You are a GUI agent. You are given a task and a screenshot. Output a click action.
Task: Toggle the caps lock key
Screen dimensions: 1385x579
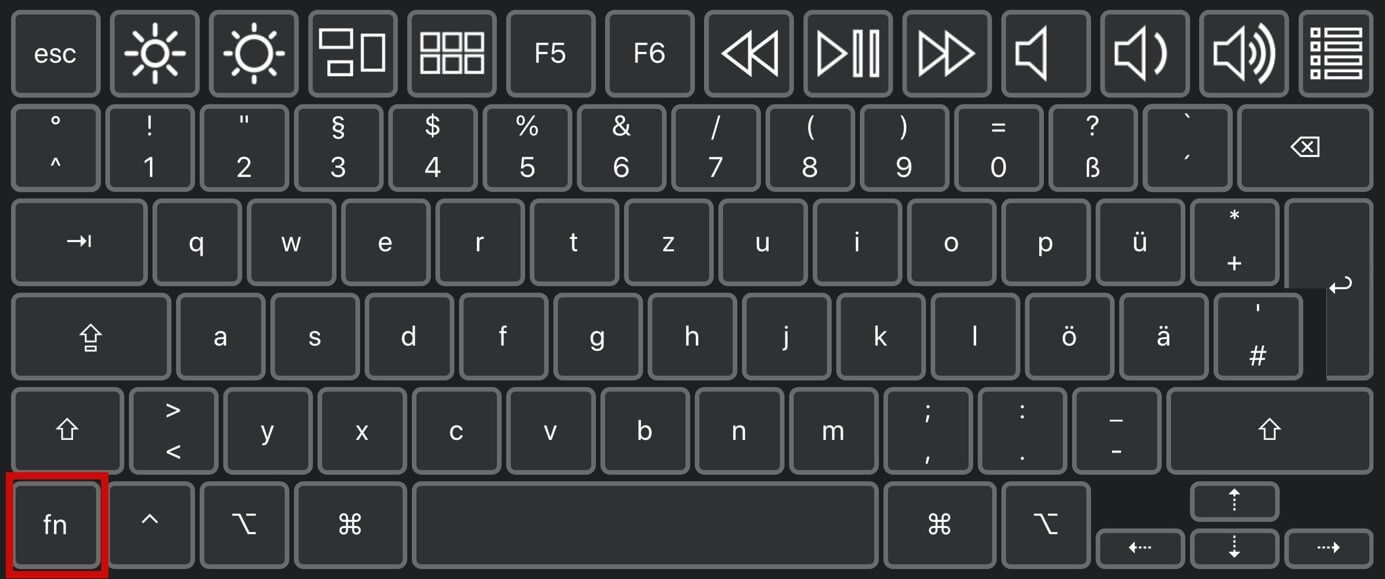click(91, 337)
